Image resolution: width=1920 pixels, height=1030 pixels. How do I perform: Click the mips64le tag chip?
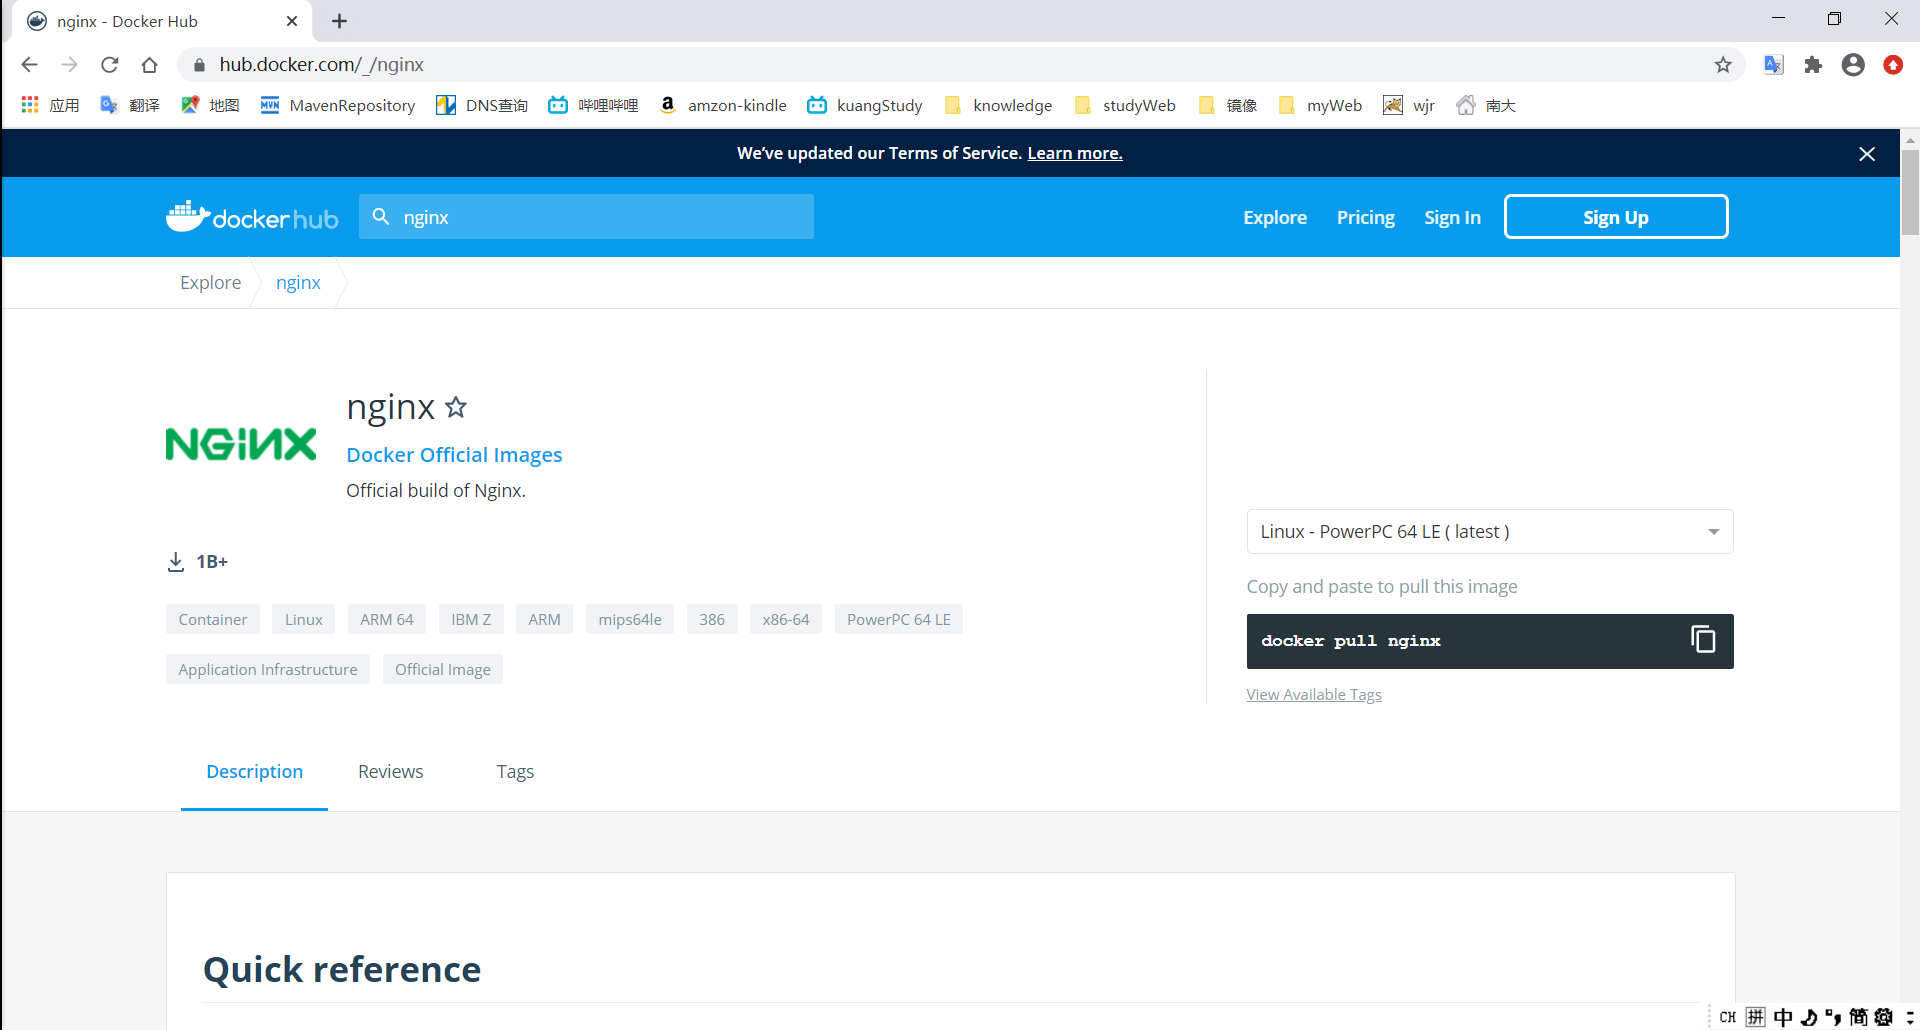point(630,620)
